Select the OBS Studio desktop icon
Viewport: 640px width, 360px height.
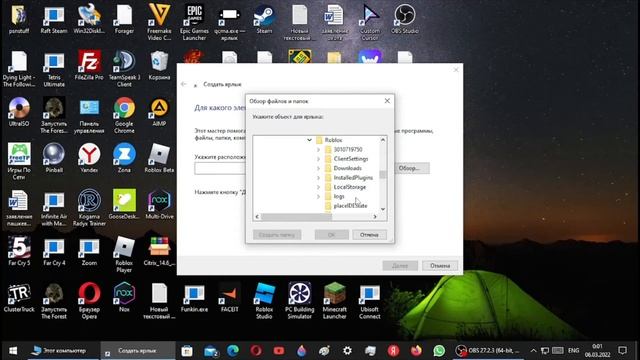click(x=404, y=19)
